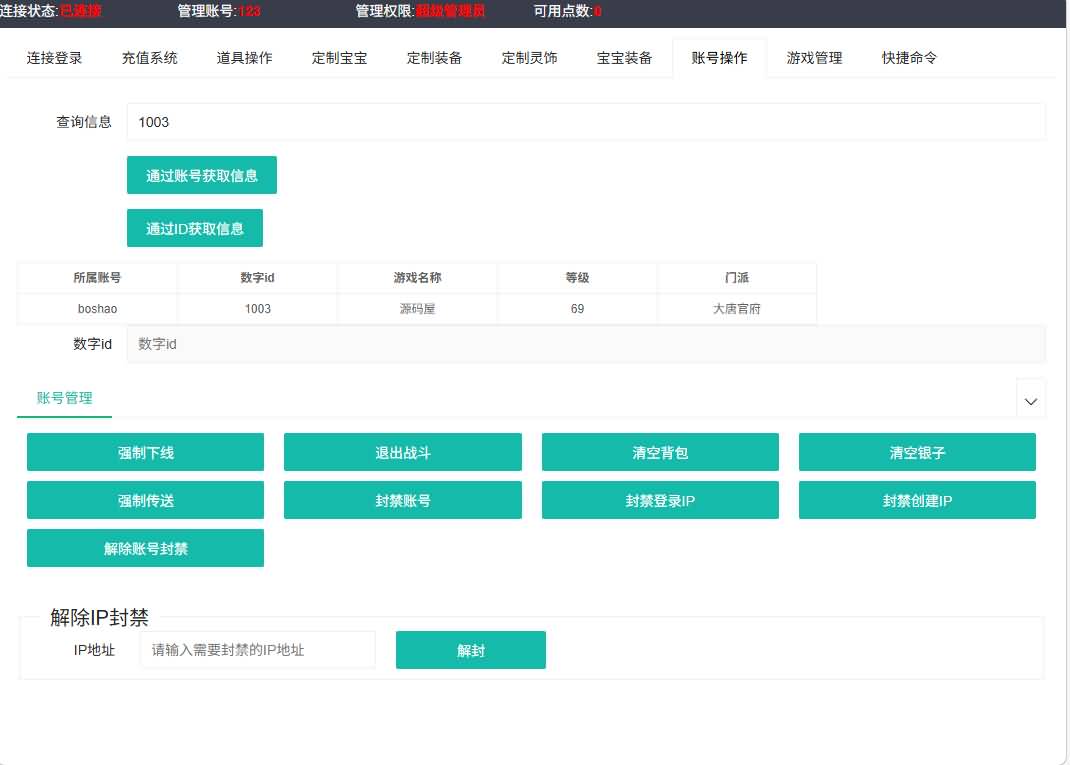Focus the 查询信息 input field

tap(585, 122)
